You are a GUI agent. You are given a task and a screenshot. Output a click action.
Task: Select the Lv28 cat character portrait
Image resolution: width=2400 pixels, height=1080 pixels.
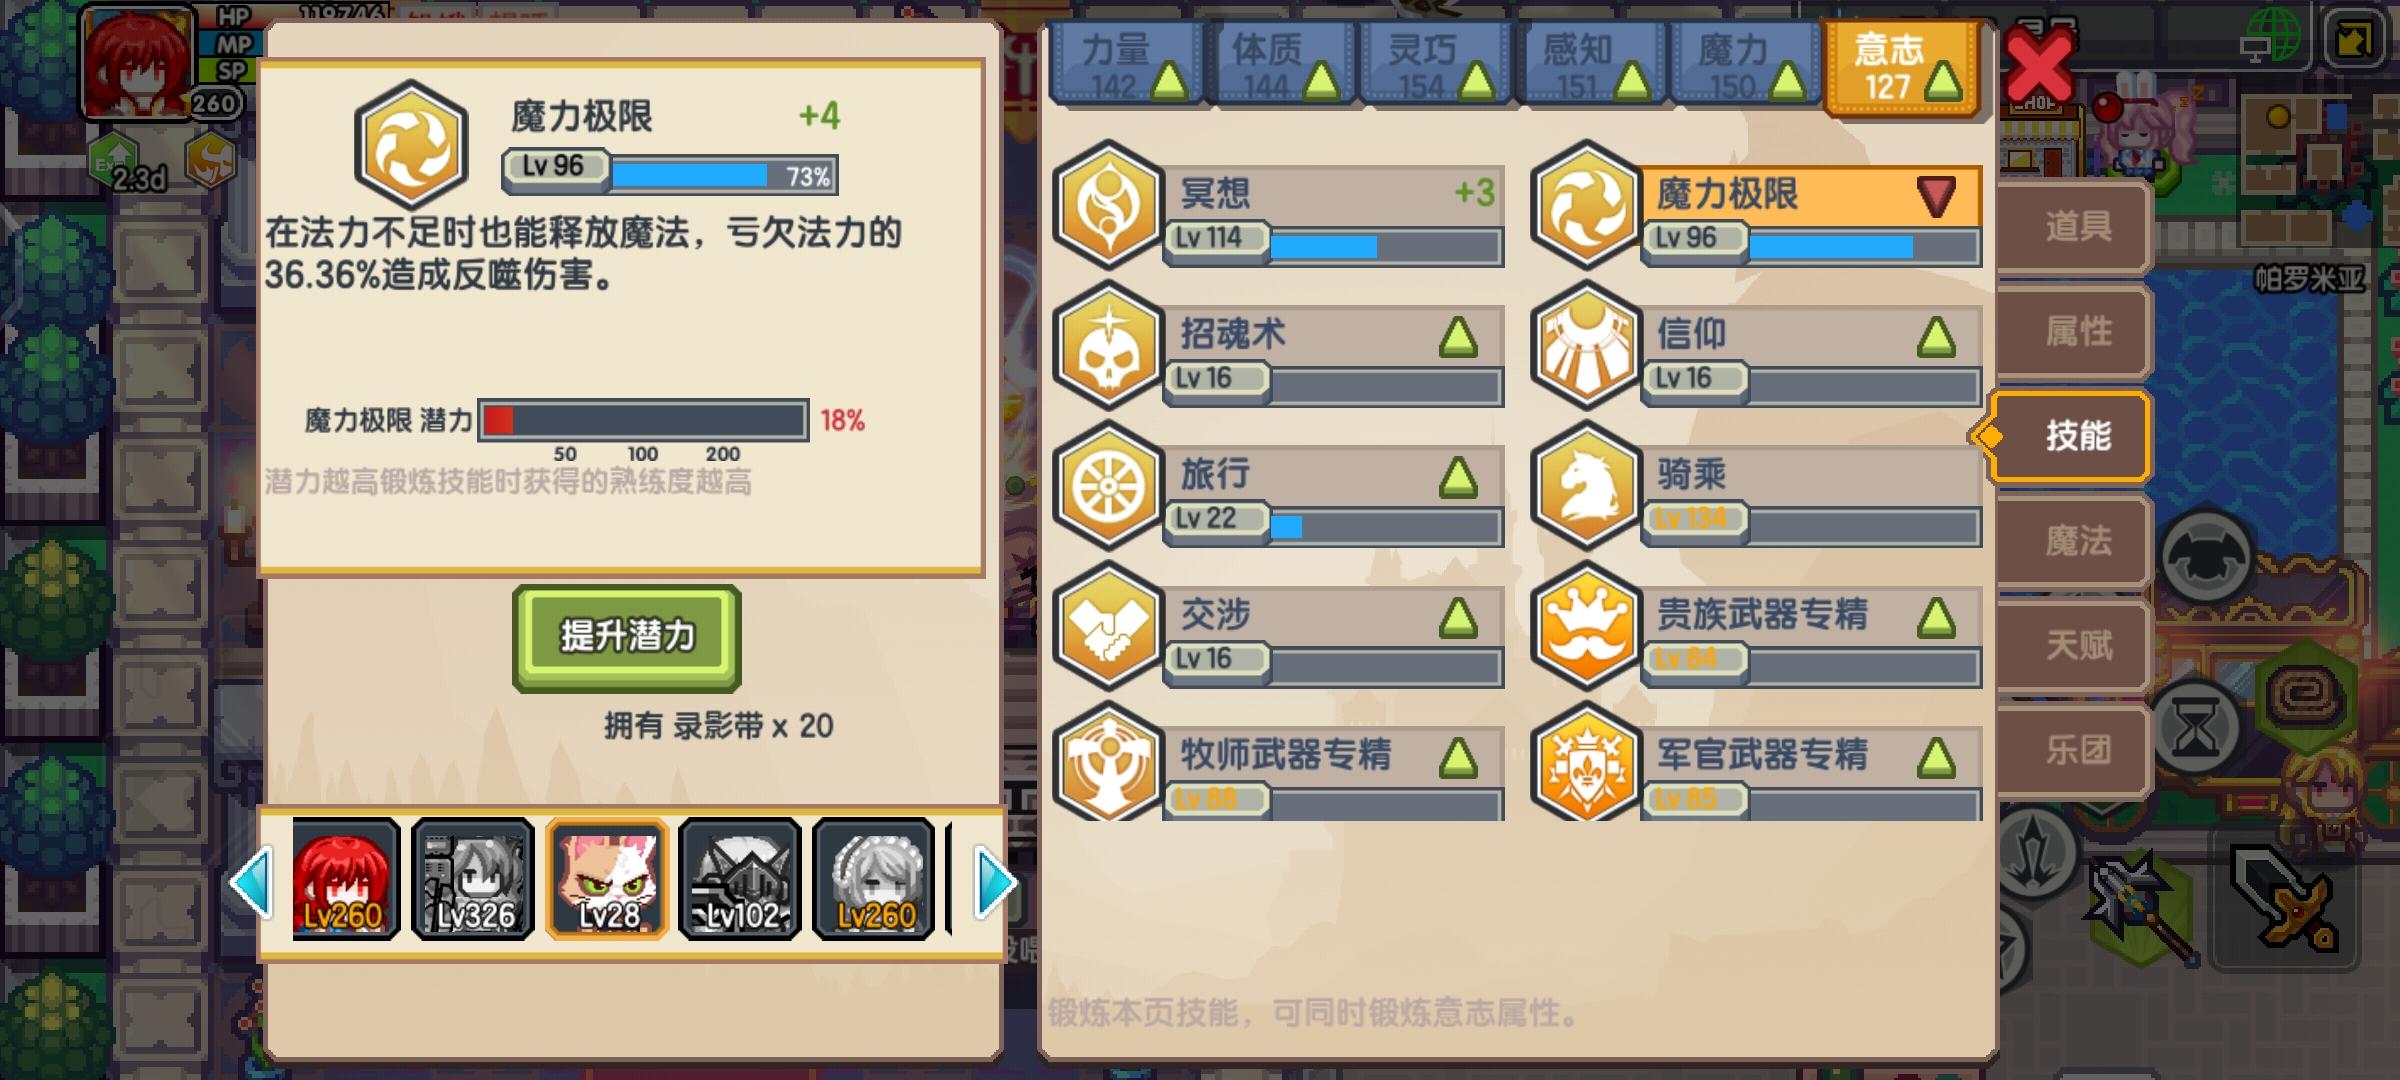607,879
